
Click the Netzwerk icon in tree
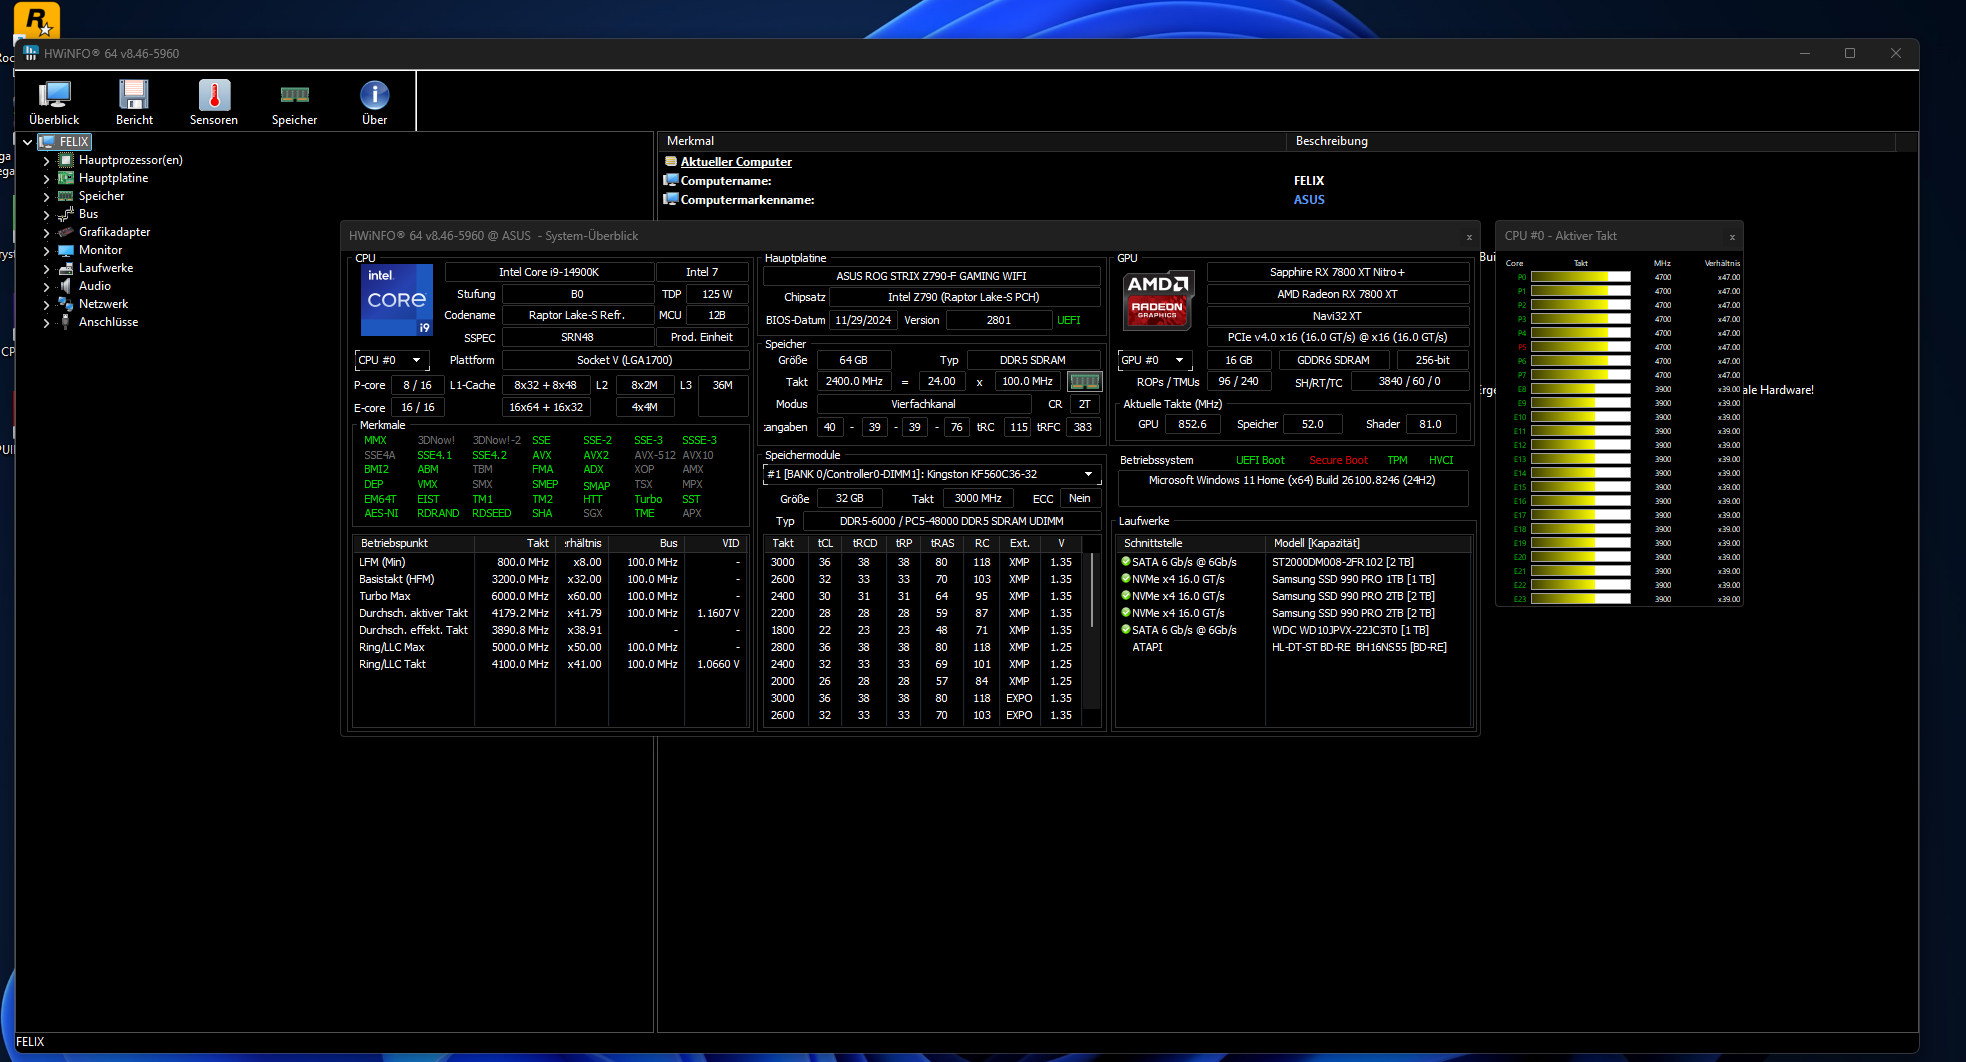(66, 304)
